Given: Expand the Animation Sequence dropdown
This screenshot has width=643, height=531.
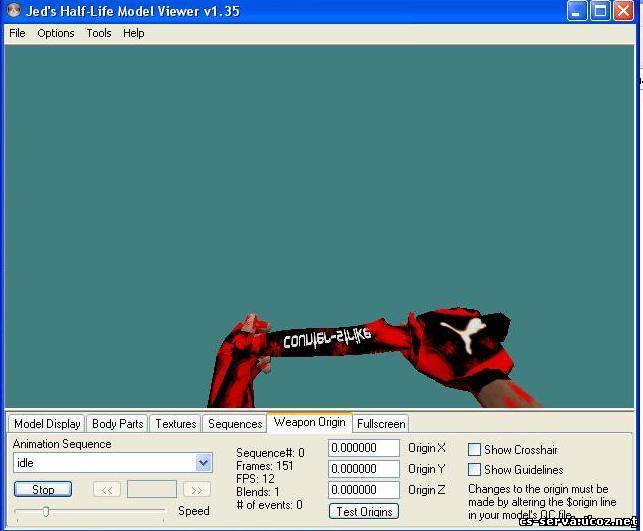Looking at the screenshot, I should click(203, 463).
